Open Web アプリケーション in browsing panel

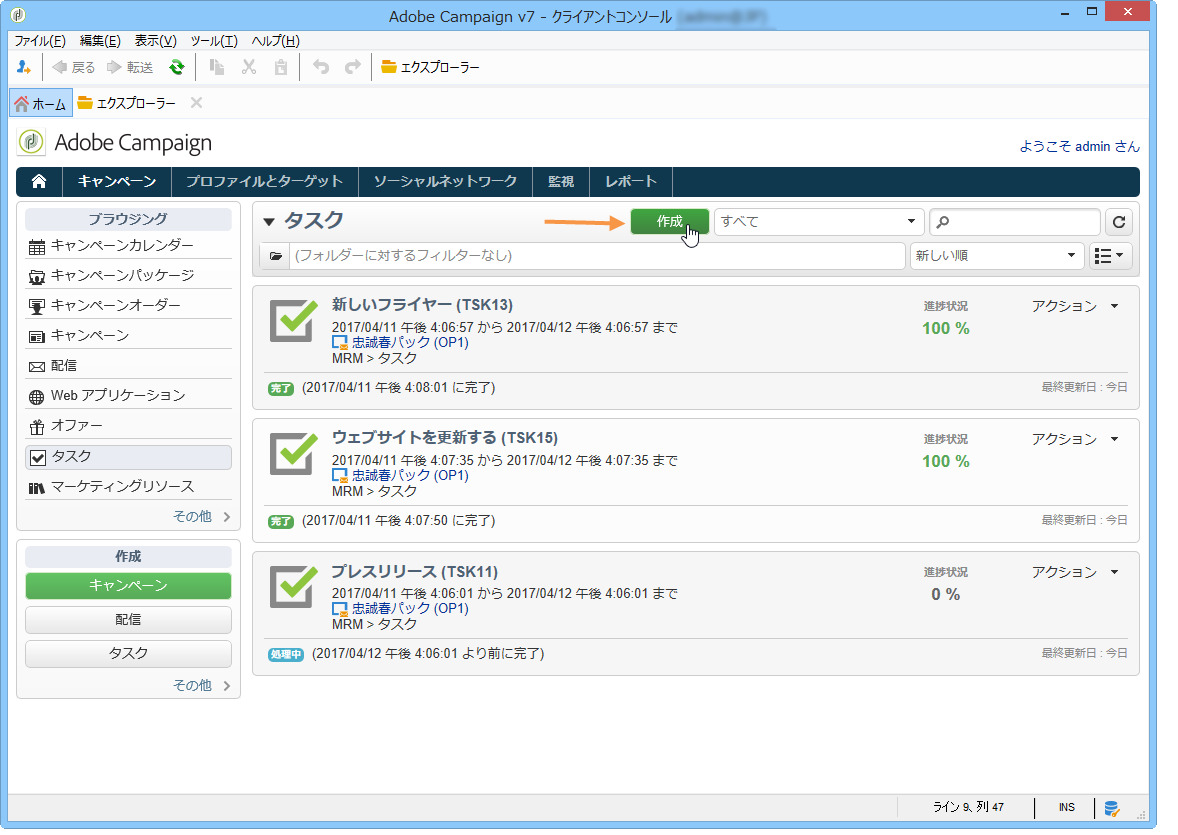coord(128,396)
